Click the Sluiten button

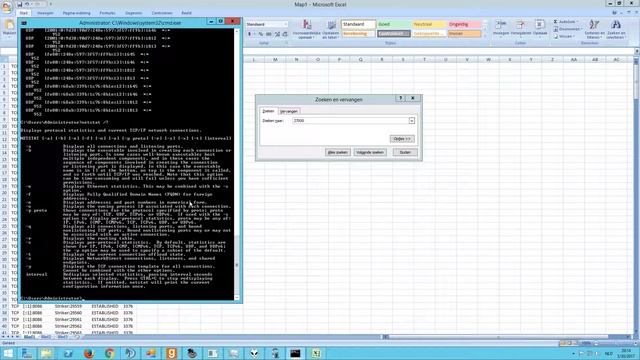(405, 152)
